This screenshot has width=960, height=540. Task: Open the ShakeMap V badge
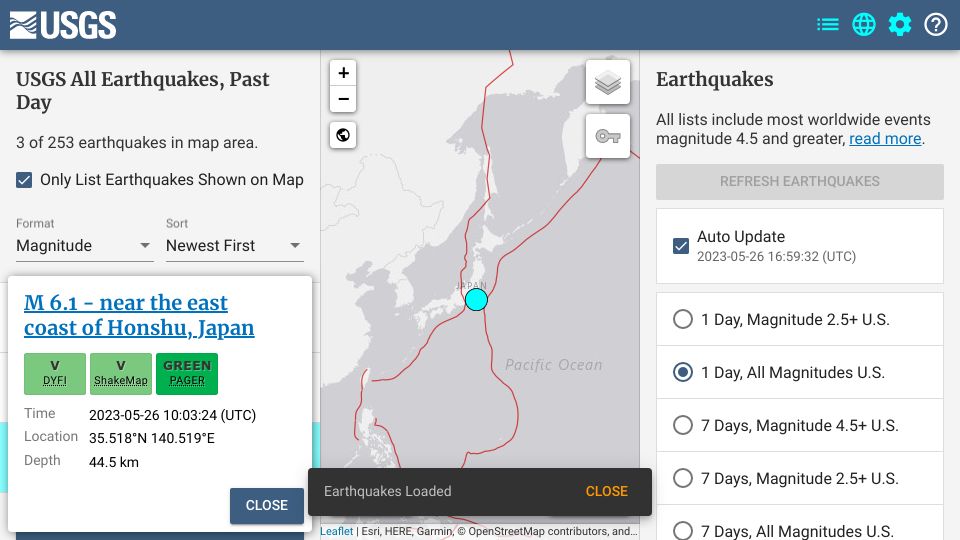(121, 373)
